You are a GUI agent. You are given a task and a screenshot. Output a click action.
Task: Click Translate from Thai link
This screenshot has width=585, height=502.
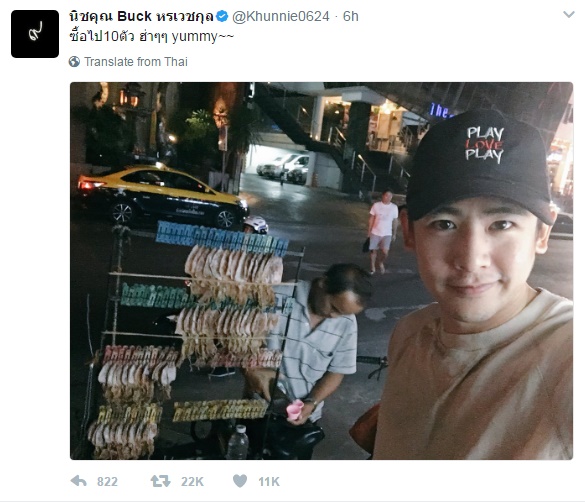[x=136, y=62]
